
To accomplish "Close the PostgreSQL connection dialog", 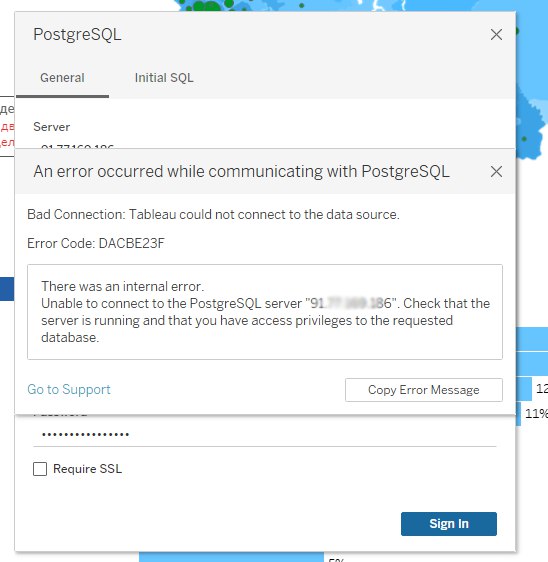I will (496, 34).
